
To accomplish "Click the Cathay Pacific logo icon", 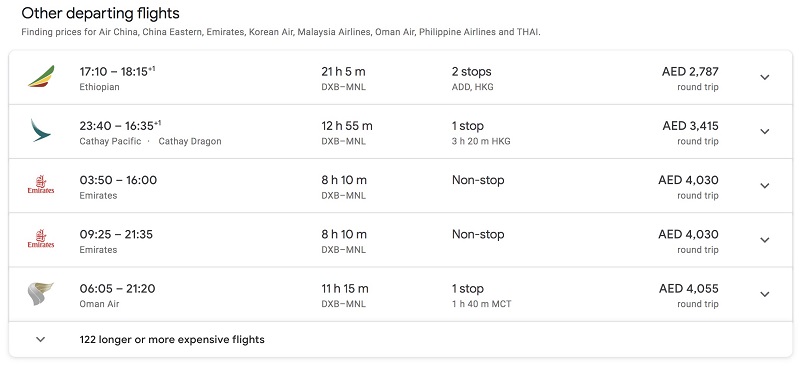I will [x=41, y=131].
